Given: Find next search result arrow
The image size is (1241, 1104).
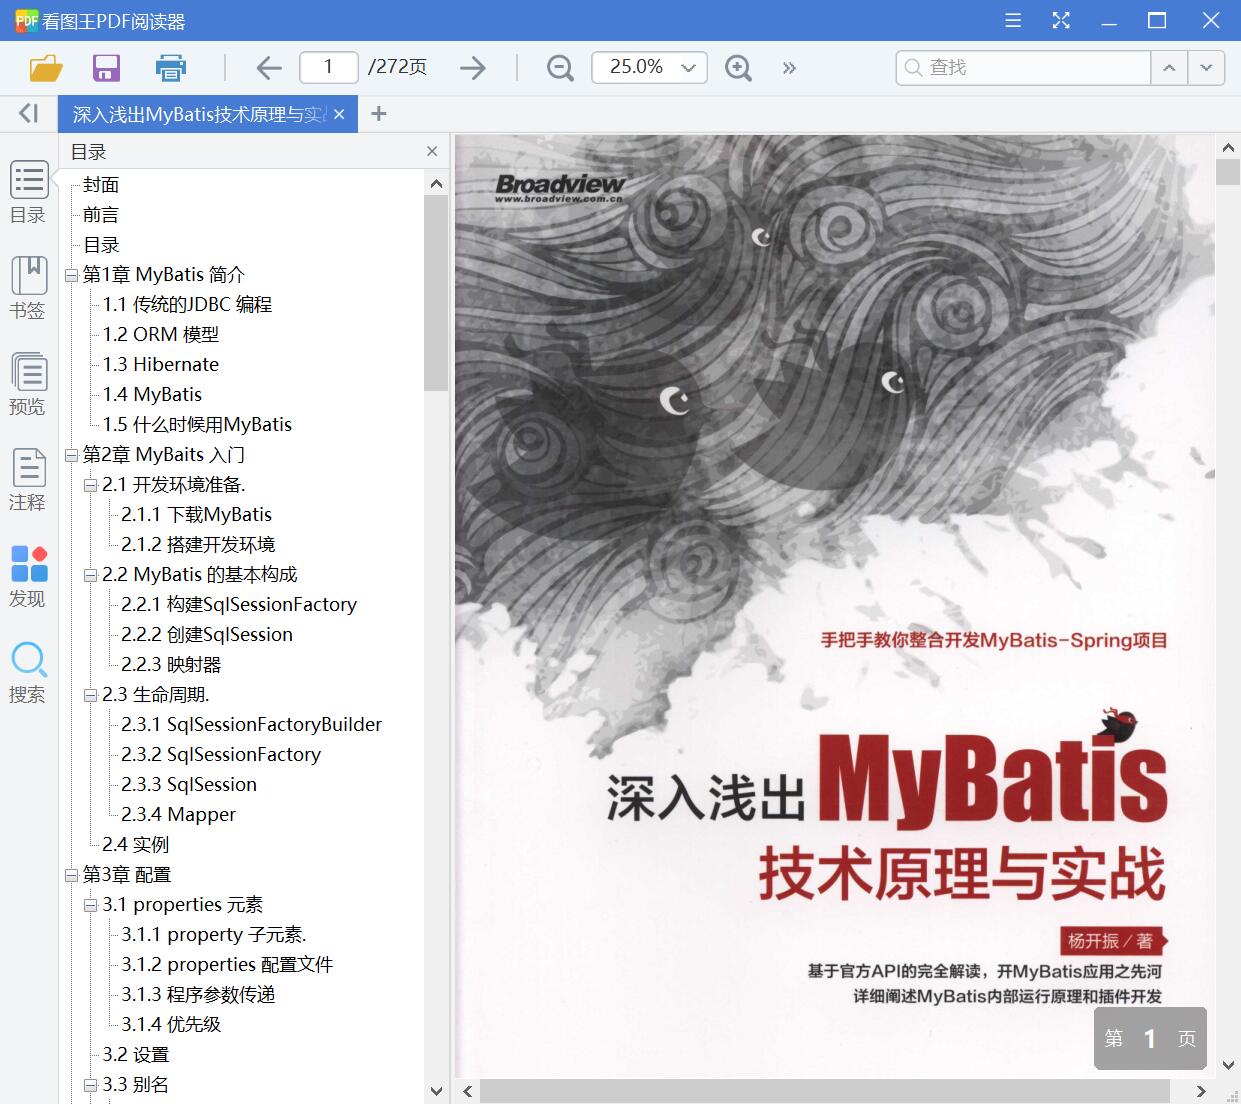Looking at the screenshot, I should [x=1206, y=68].
